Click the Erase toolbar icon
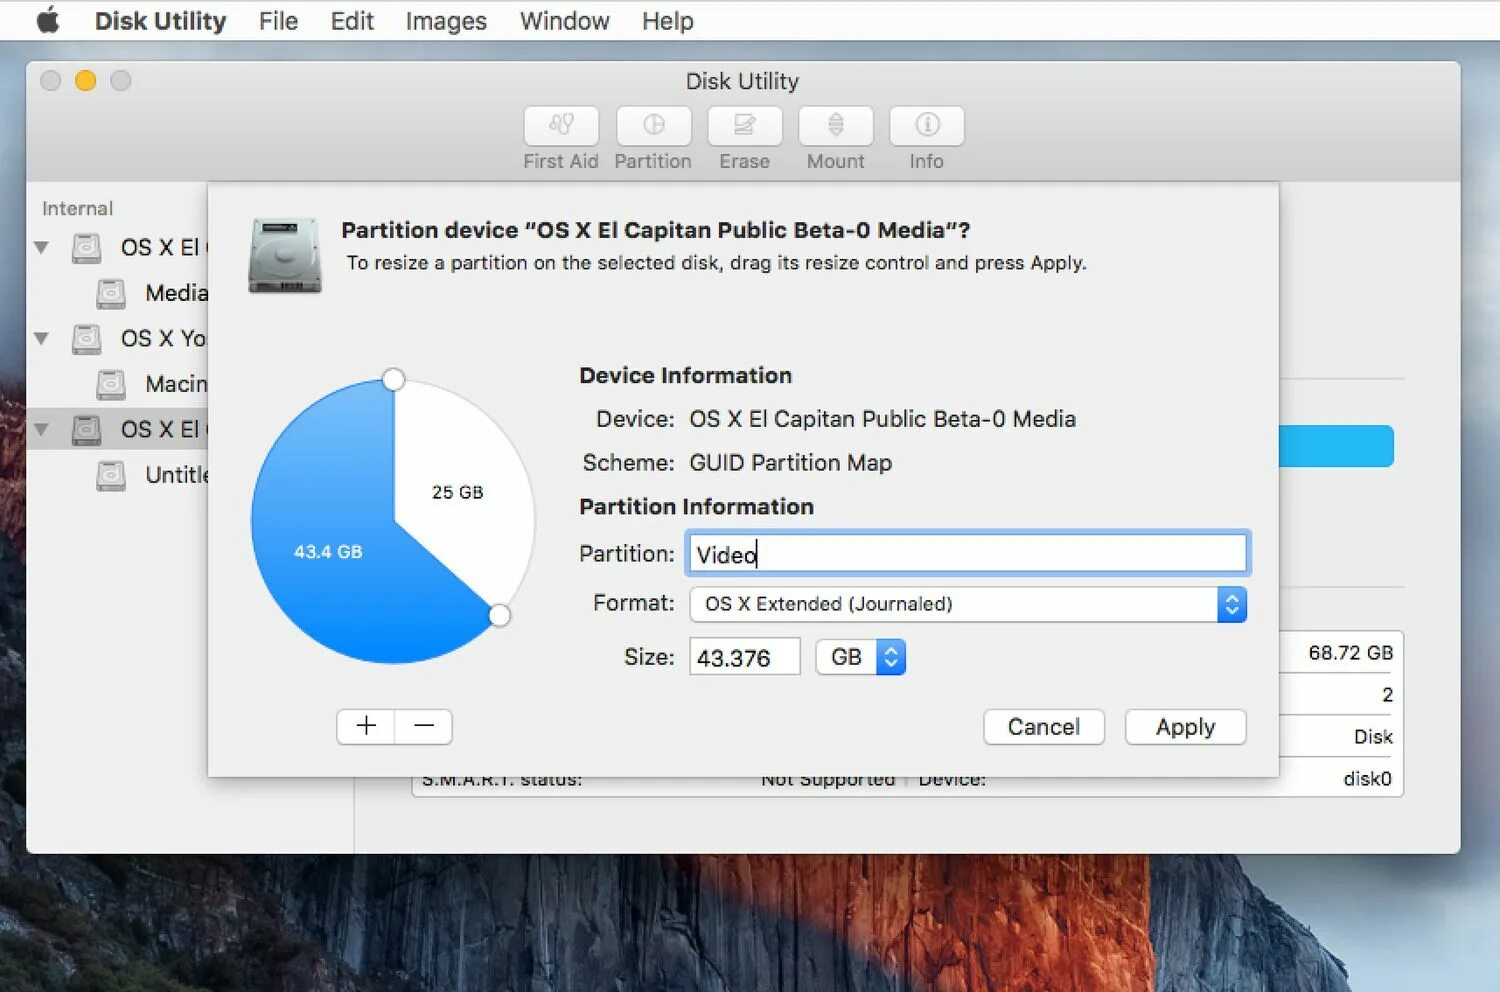This screenshot has height=992, width=1500. click(744, 135)
